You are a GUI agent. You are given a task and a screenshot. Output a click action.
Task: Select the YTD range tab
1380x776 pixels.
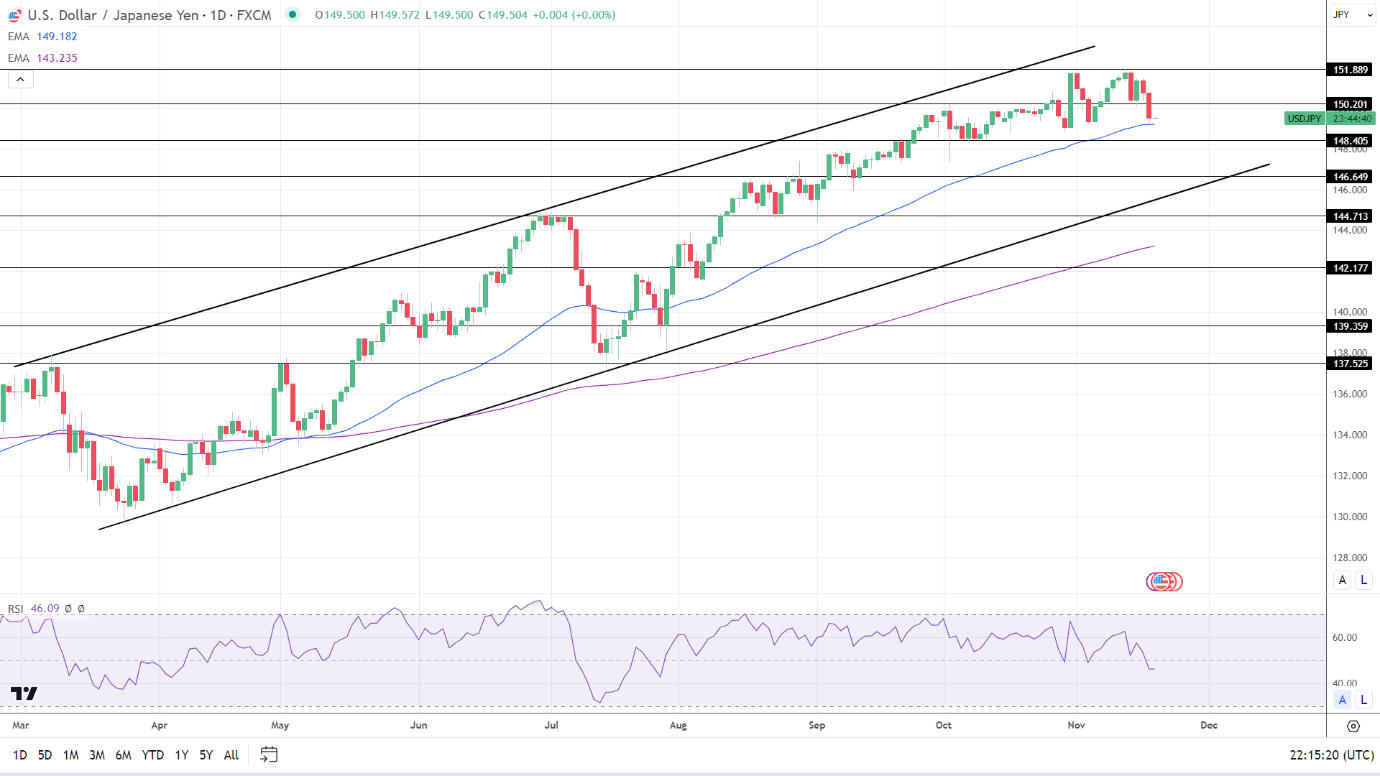[x=153, y=756]
